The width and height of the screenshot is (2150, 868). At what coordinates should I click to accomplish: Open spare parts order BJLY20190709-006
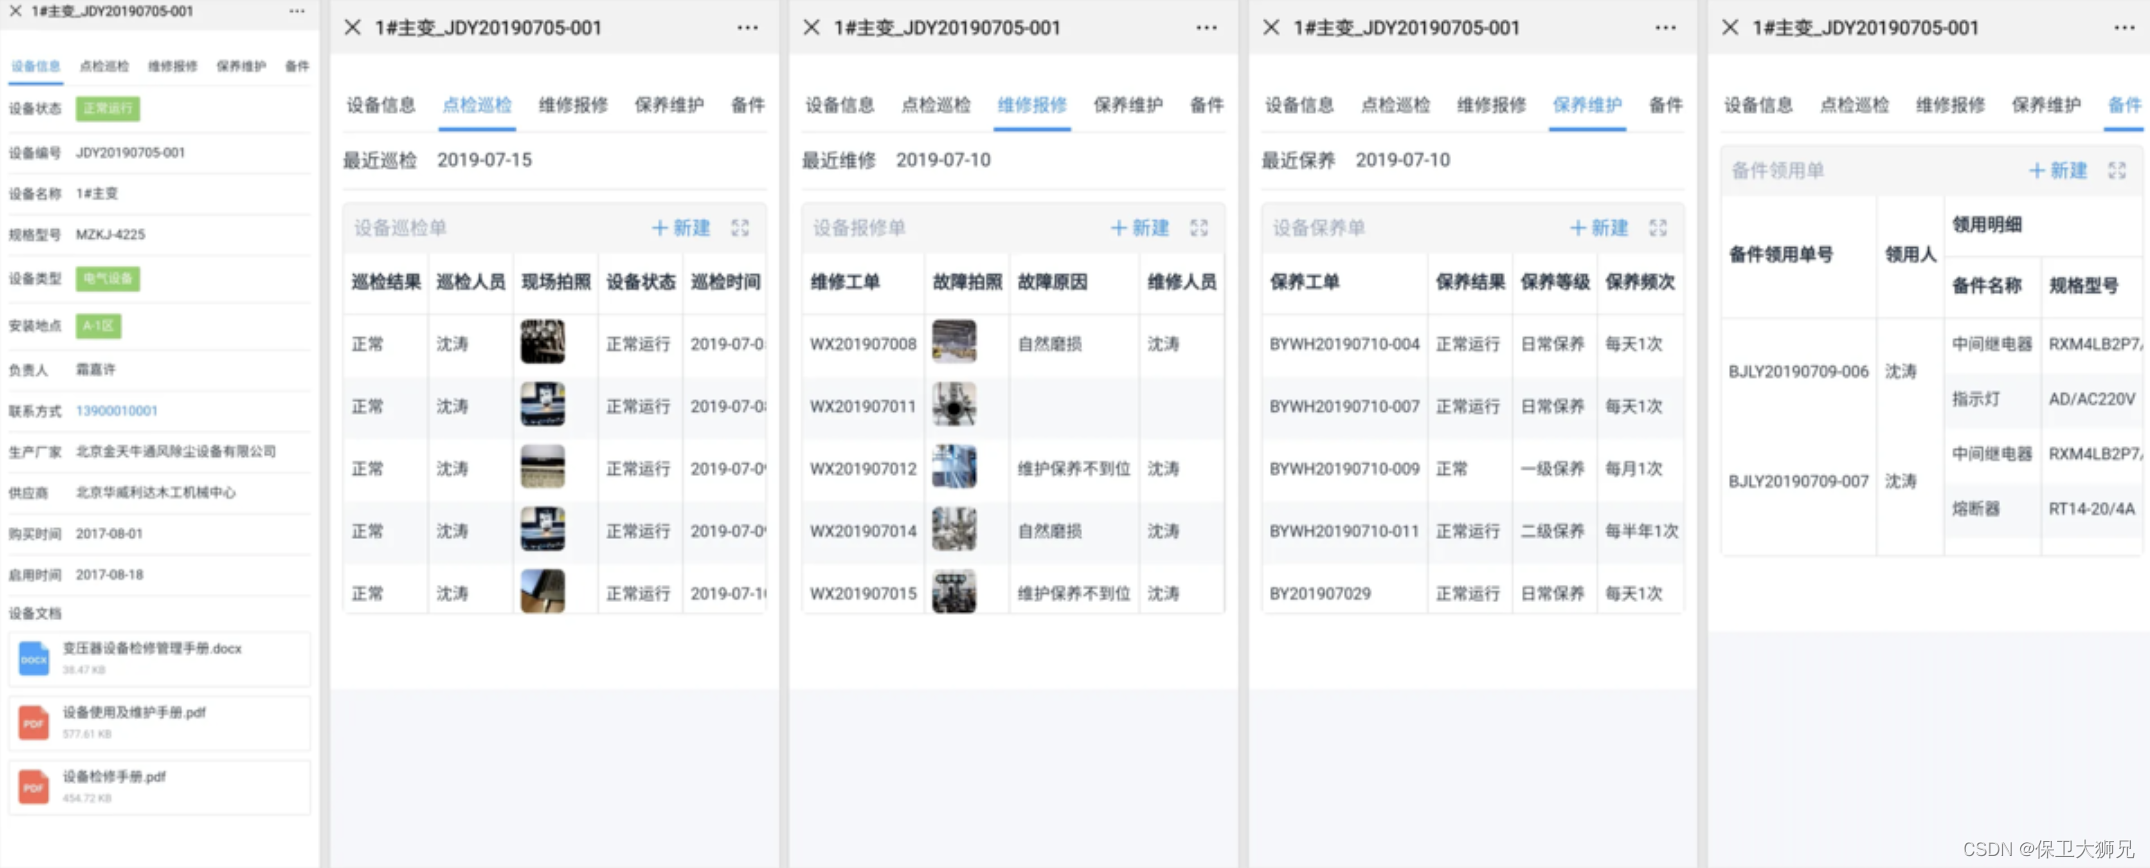[x=1799, y=372]
